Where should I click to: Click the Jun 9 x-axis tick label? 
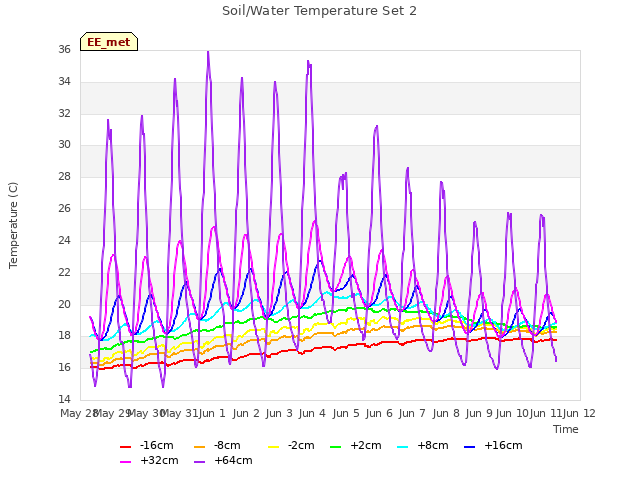tap(479, 413)
